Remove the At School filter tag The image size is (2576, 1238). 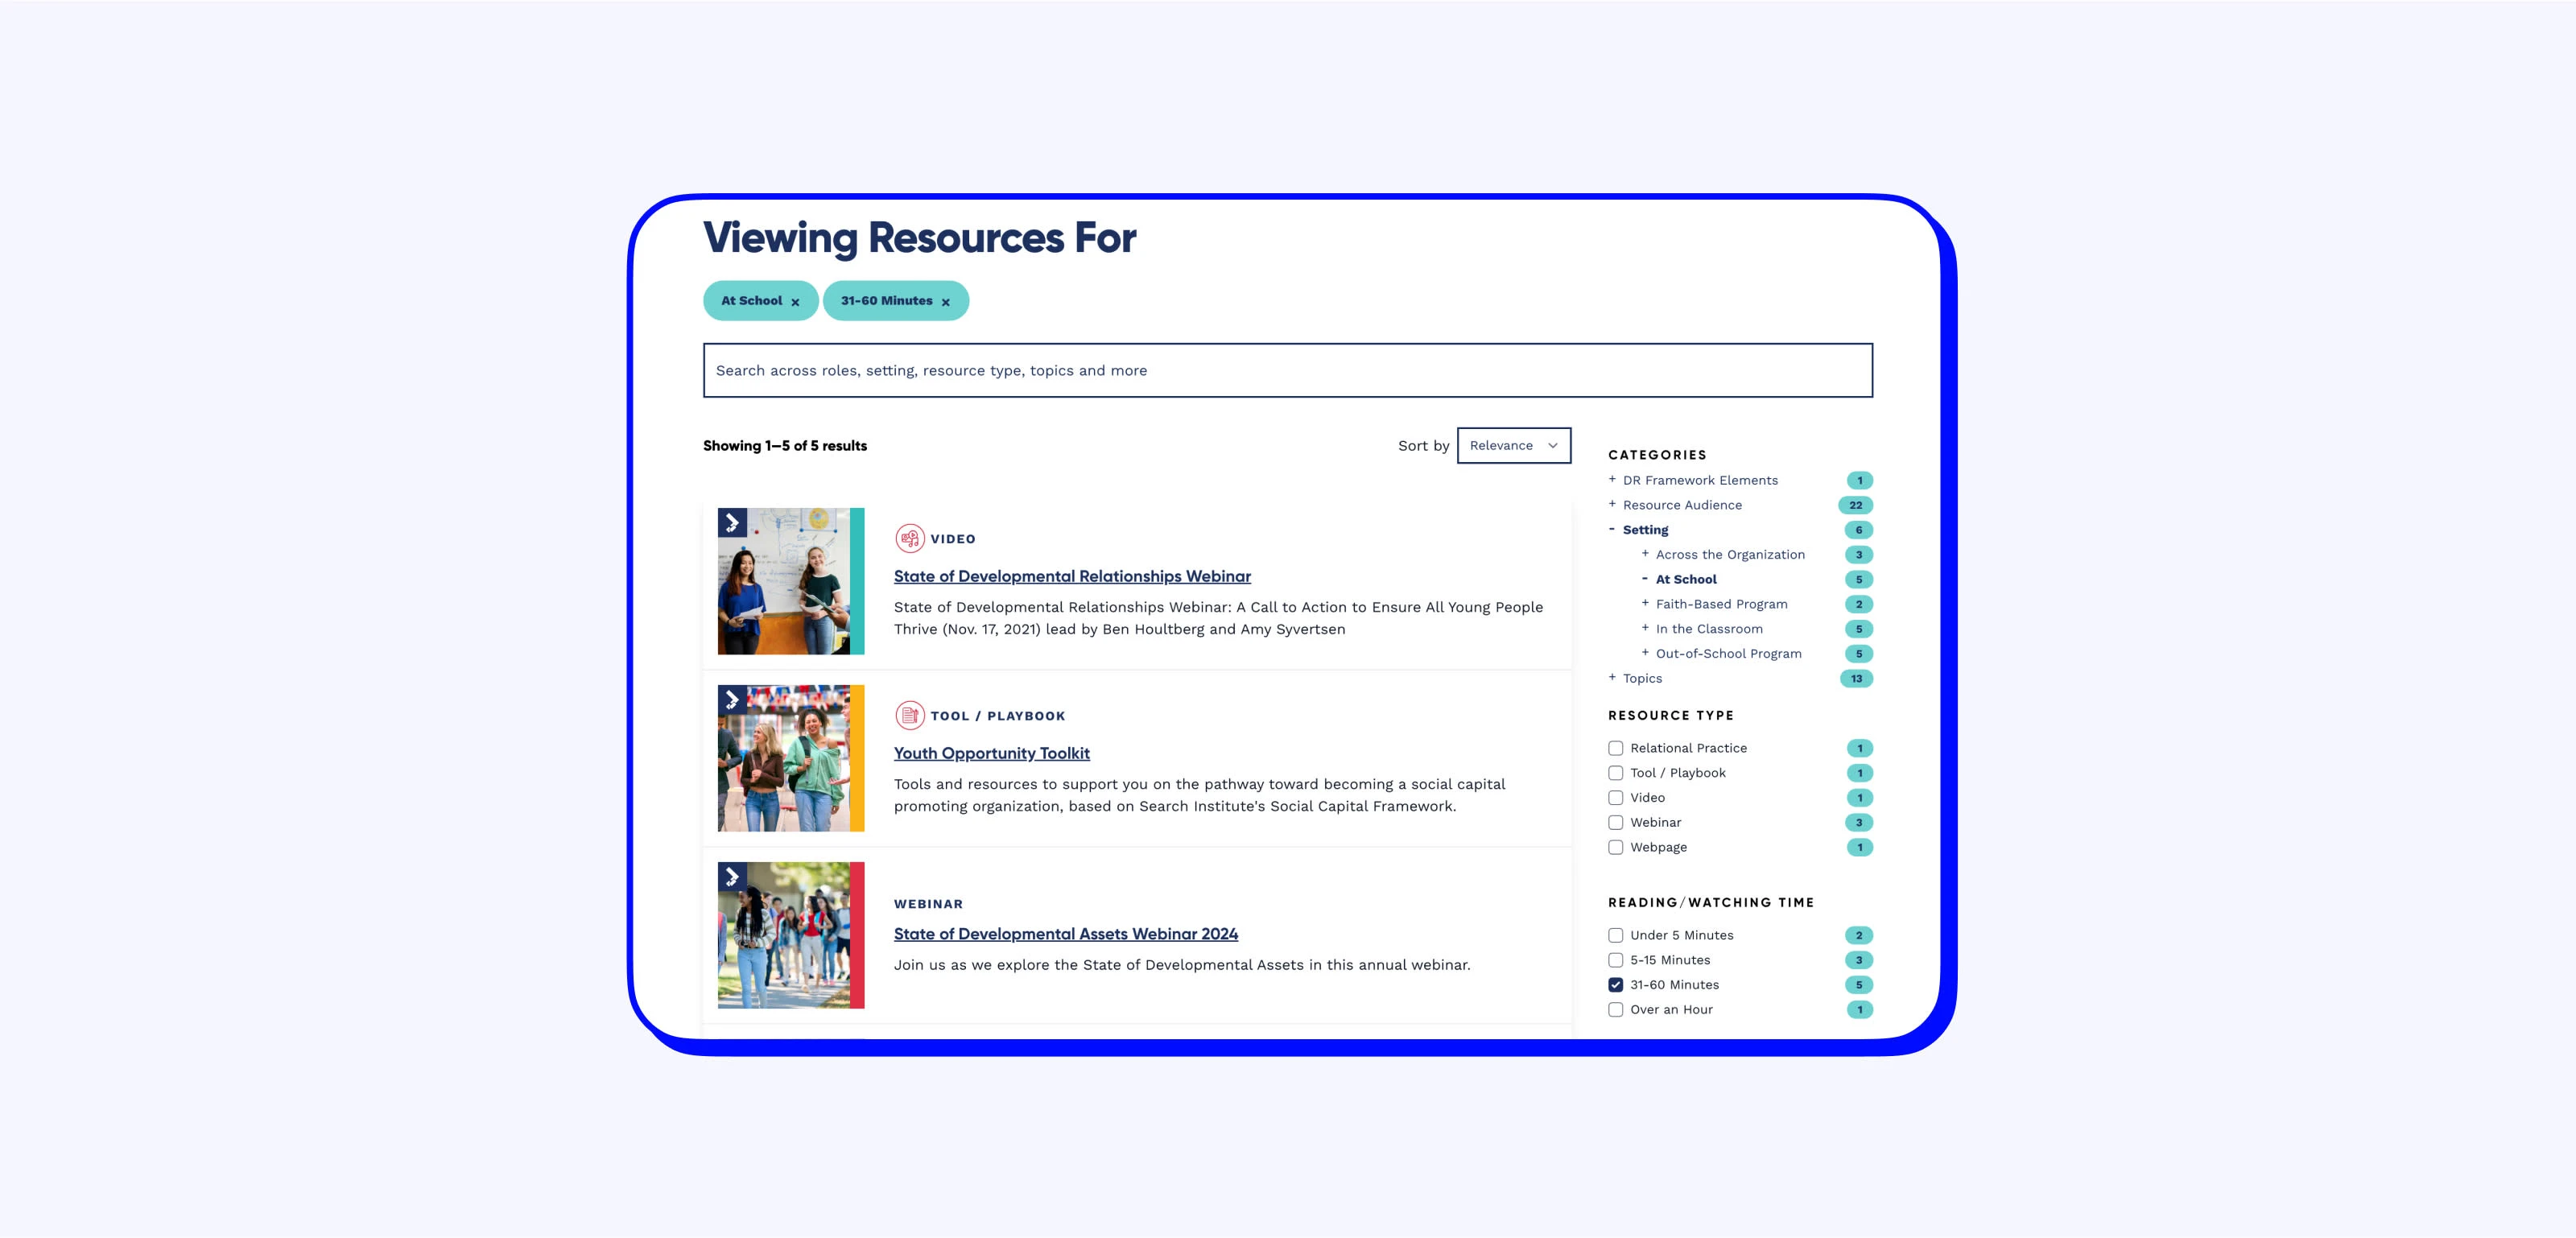(x=795, y=302)
